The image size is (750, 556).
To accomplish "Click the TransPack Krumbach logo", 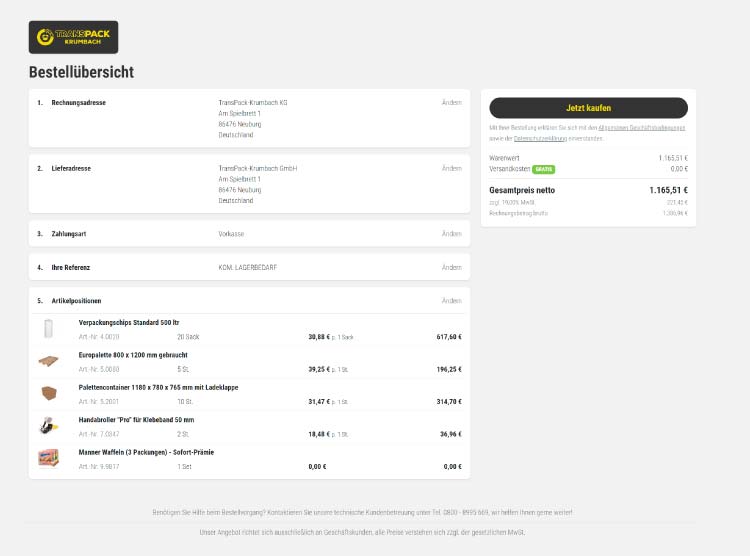I will coord(73,37).
